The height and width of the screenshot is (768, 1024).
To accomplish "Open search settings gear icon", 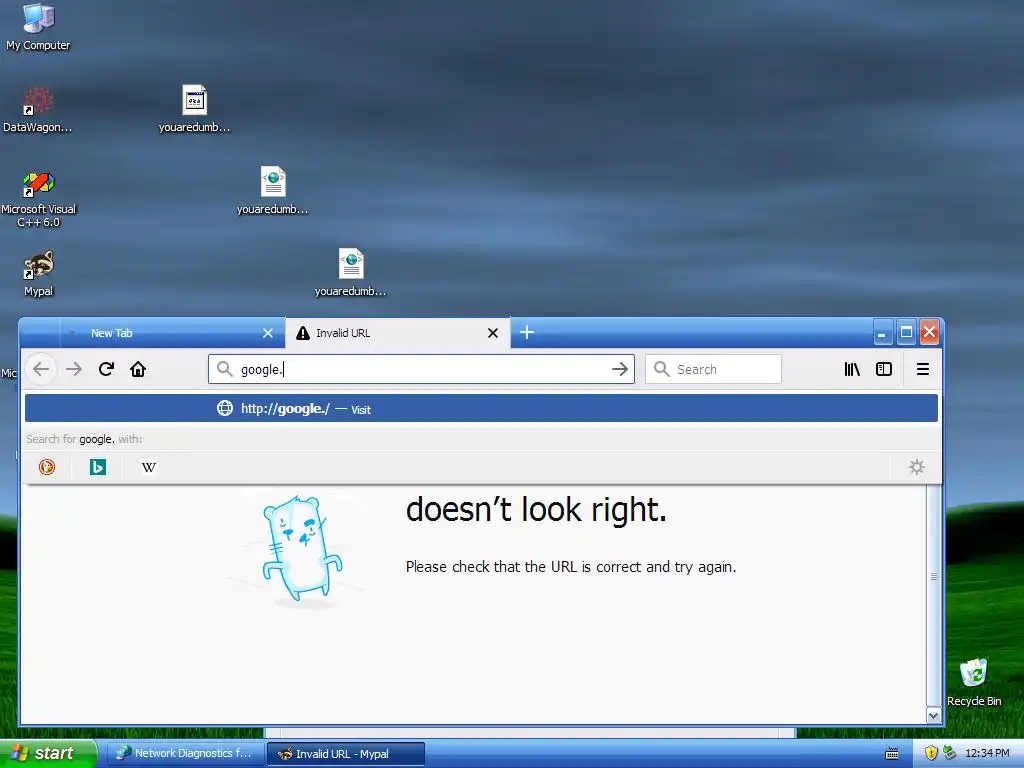I will click(x=917, y=467).
